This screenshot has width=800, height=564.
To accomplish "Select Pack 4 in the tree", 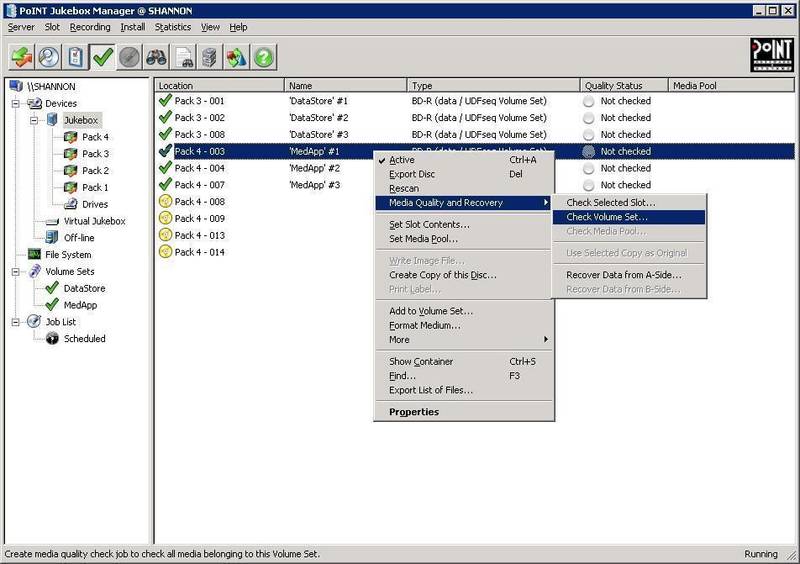I will click(x=95, y=137).
